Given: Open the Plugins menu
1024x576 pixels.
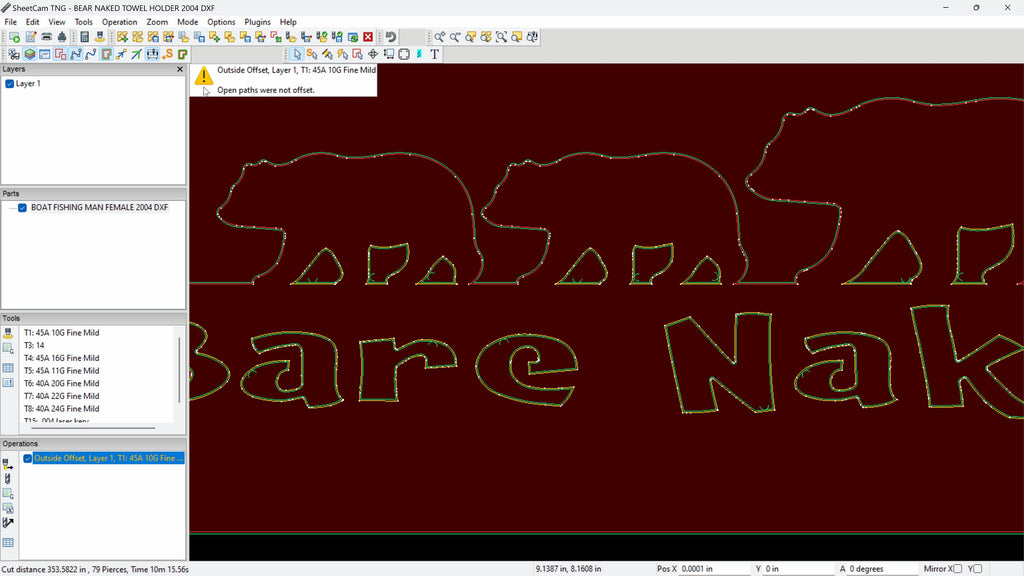Looking at the screenshot, I should (257, 22).
